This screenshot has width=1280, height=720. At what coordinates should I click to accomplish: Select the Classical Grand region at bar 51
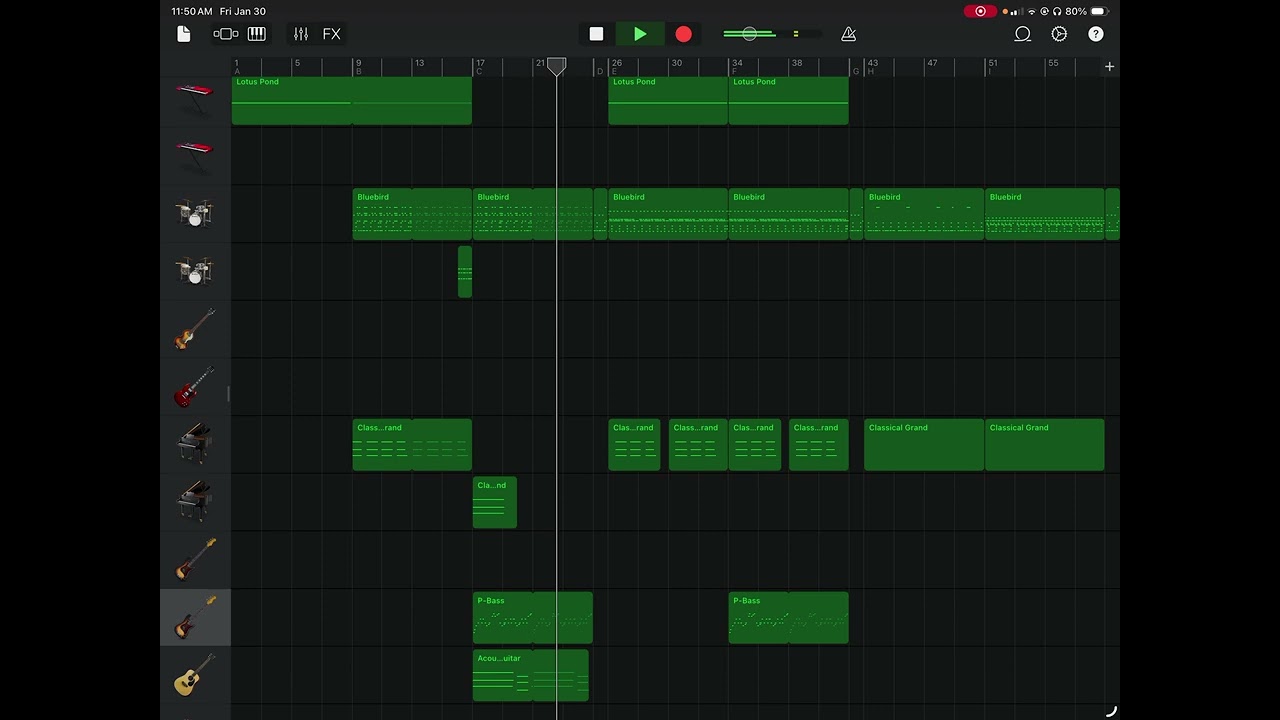coord(1044,445)
